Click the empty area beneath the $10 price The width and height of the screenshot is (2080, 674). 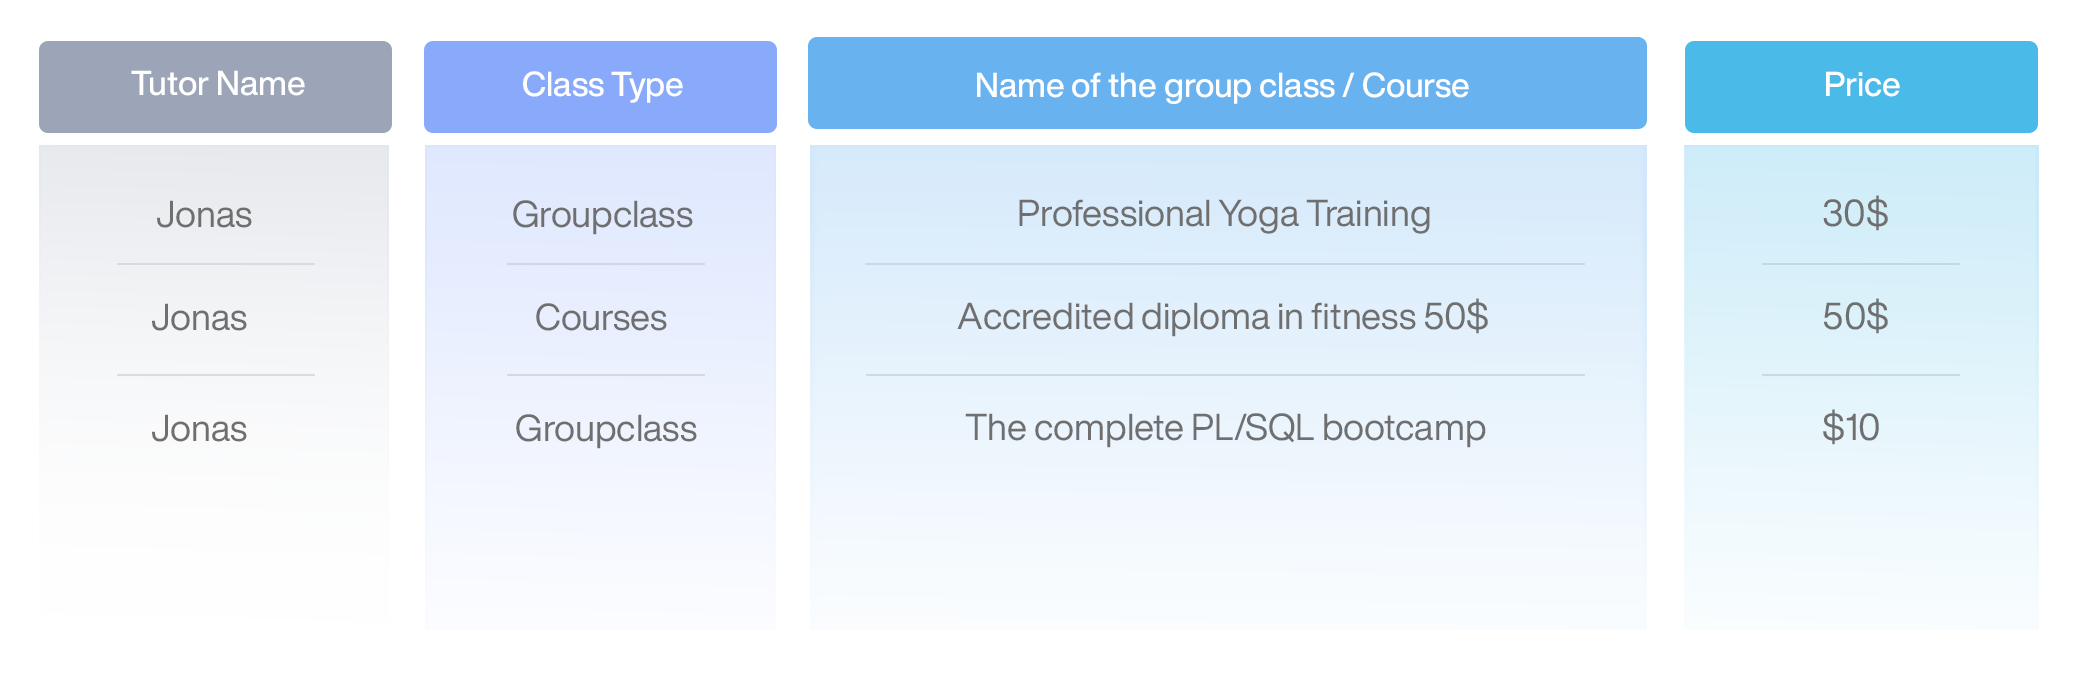(x=1861, y=545)
